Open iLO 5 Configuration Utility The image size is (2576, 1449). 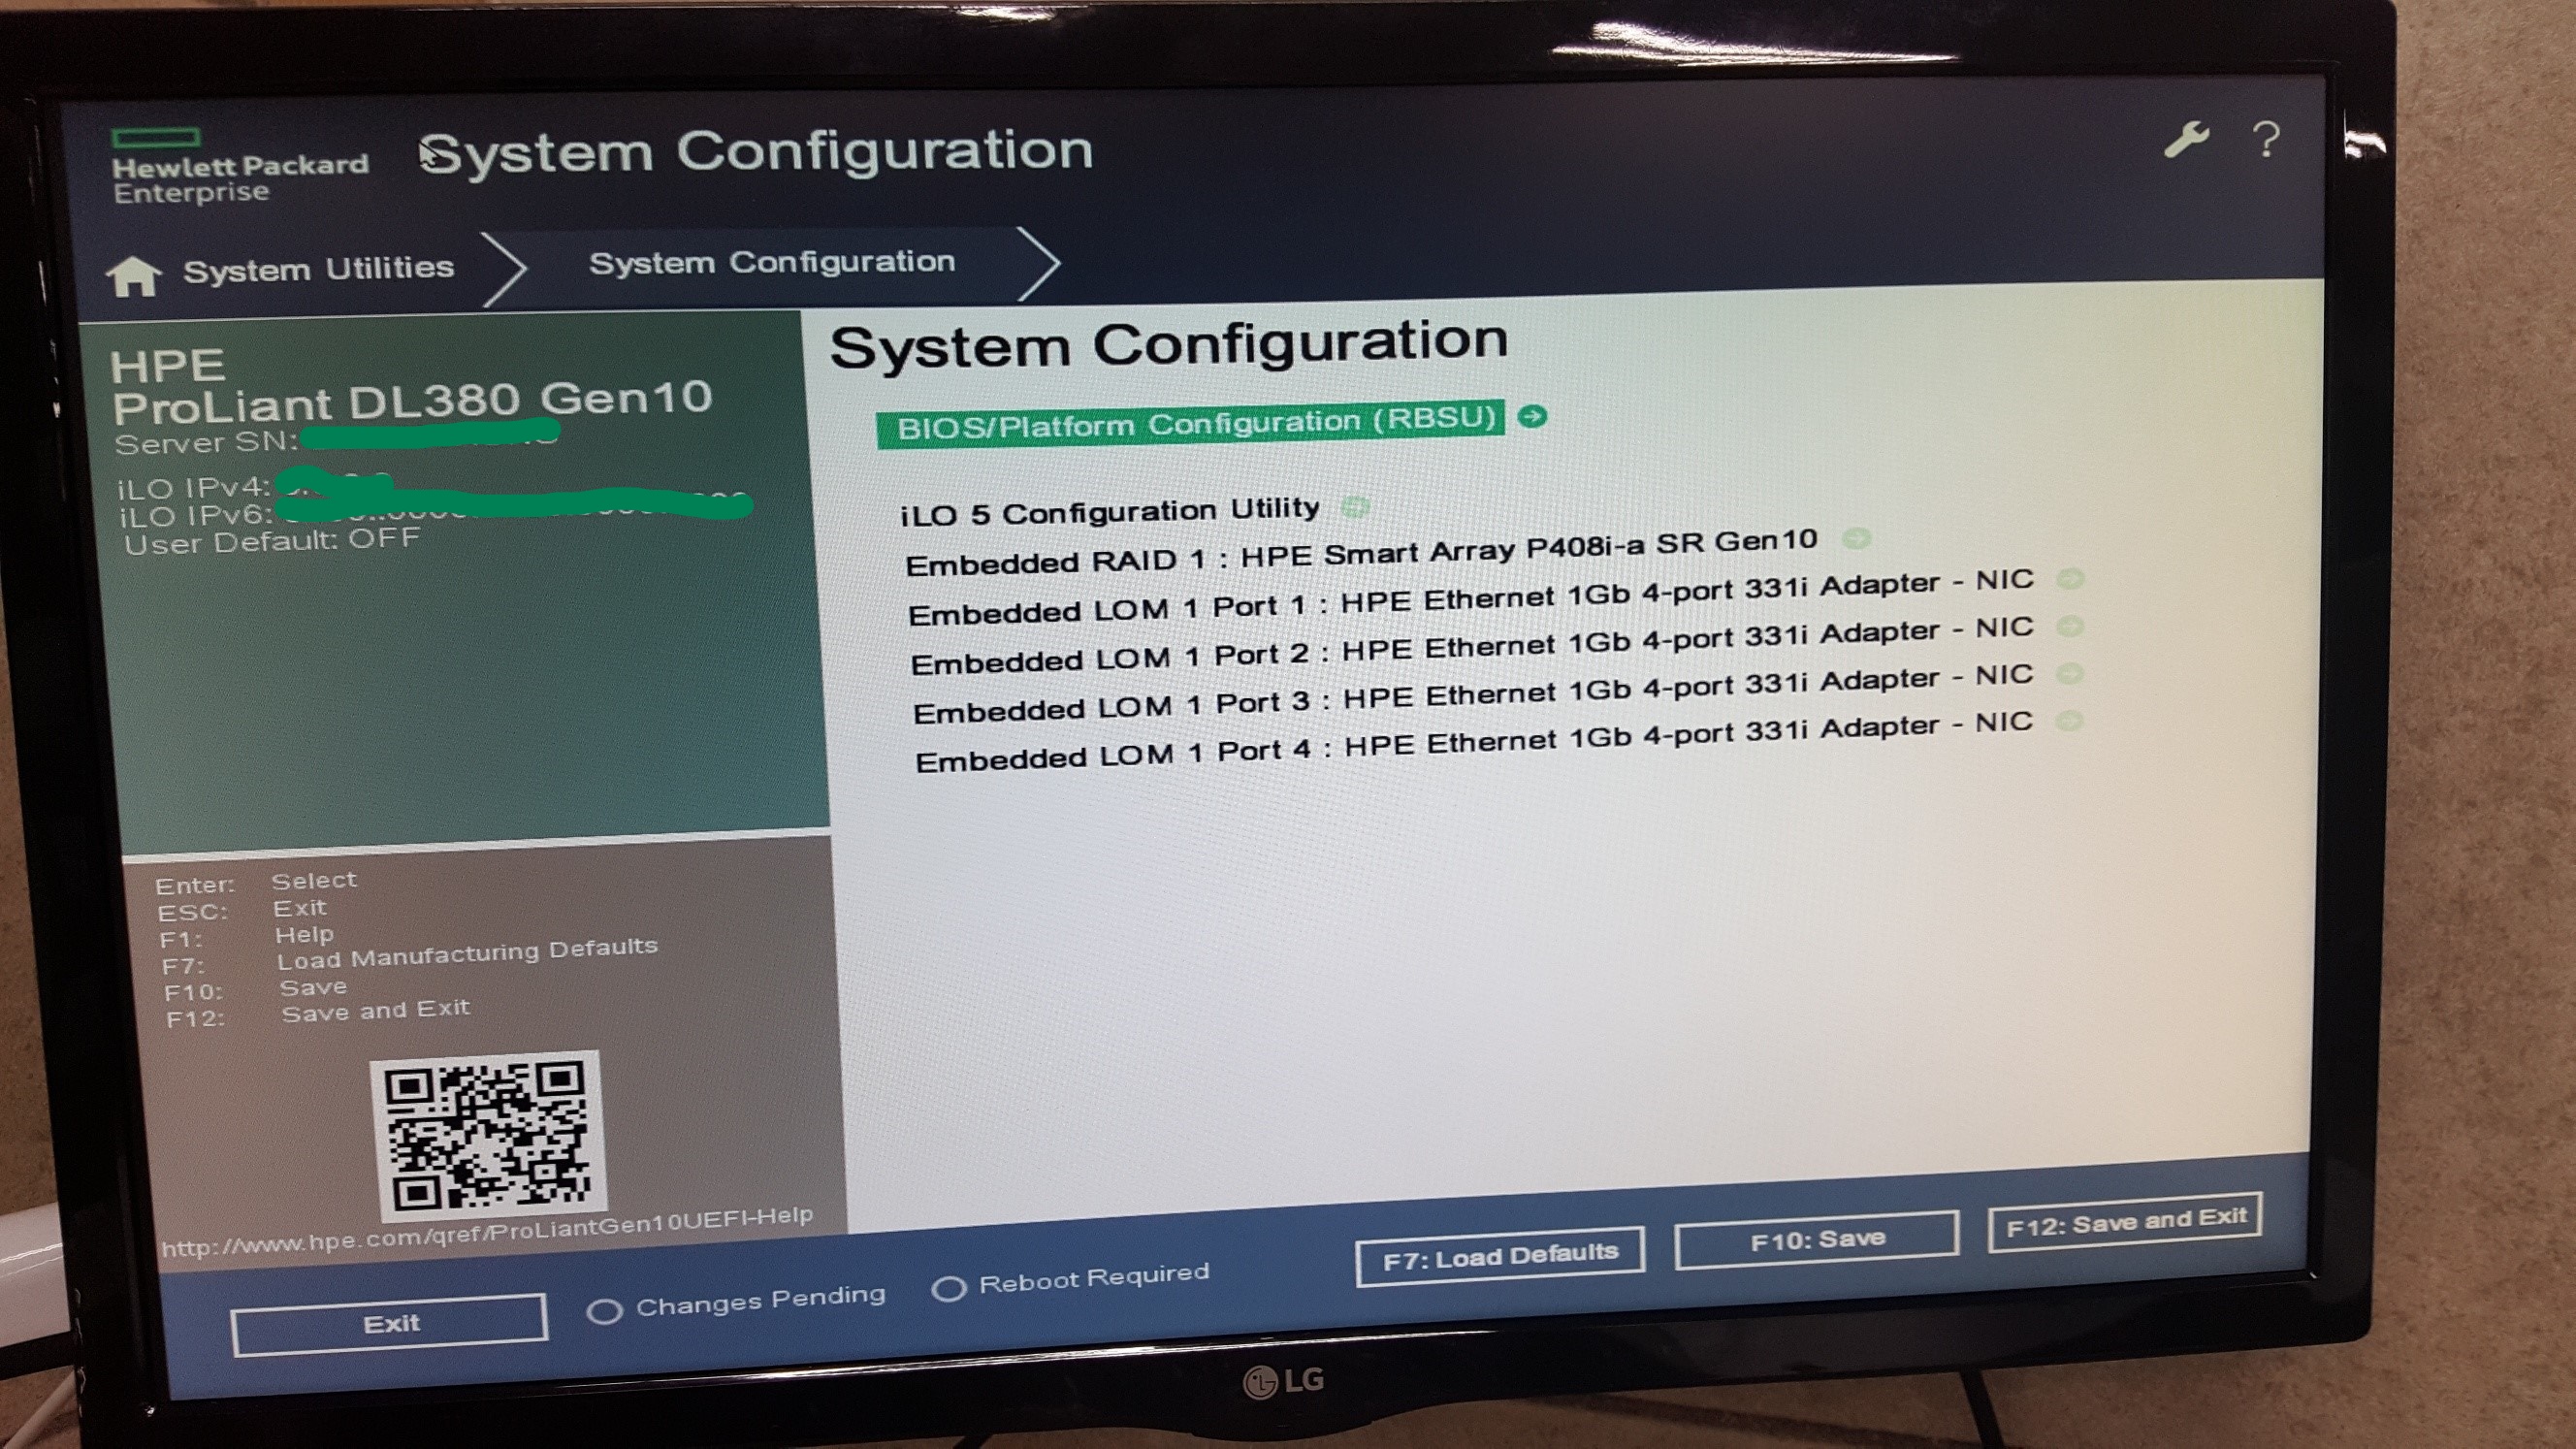coord(1110,512)
